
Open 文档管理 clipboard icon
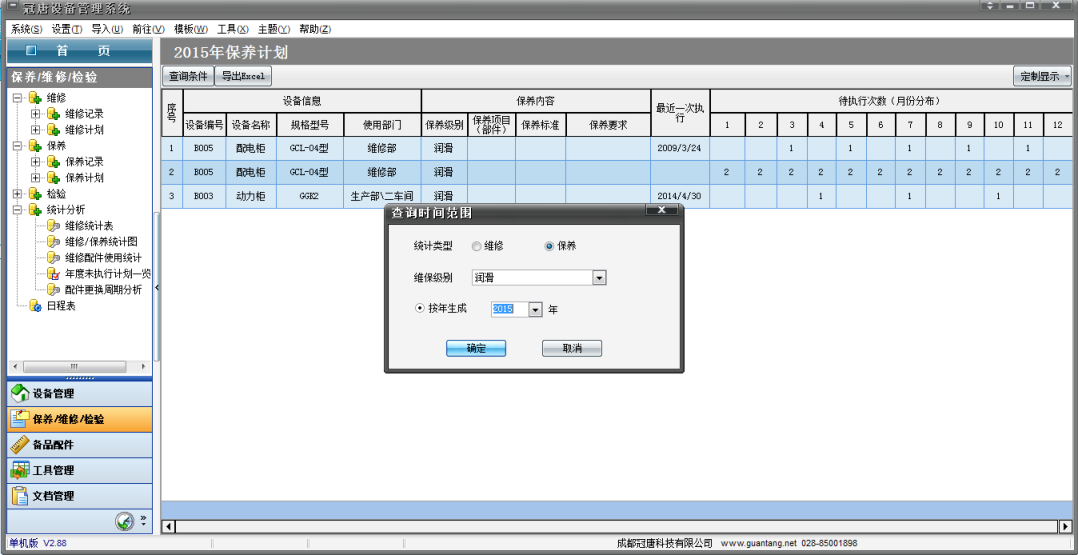pos(18,496)
